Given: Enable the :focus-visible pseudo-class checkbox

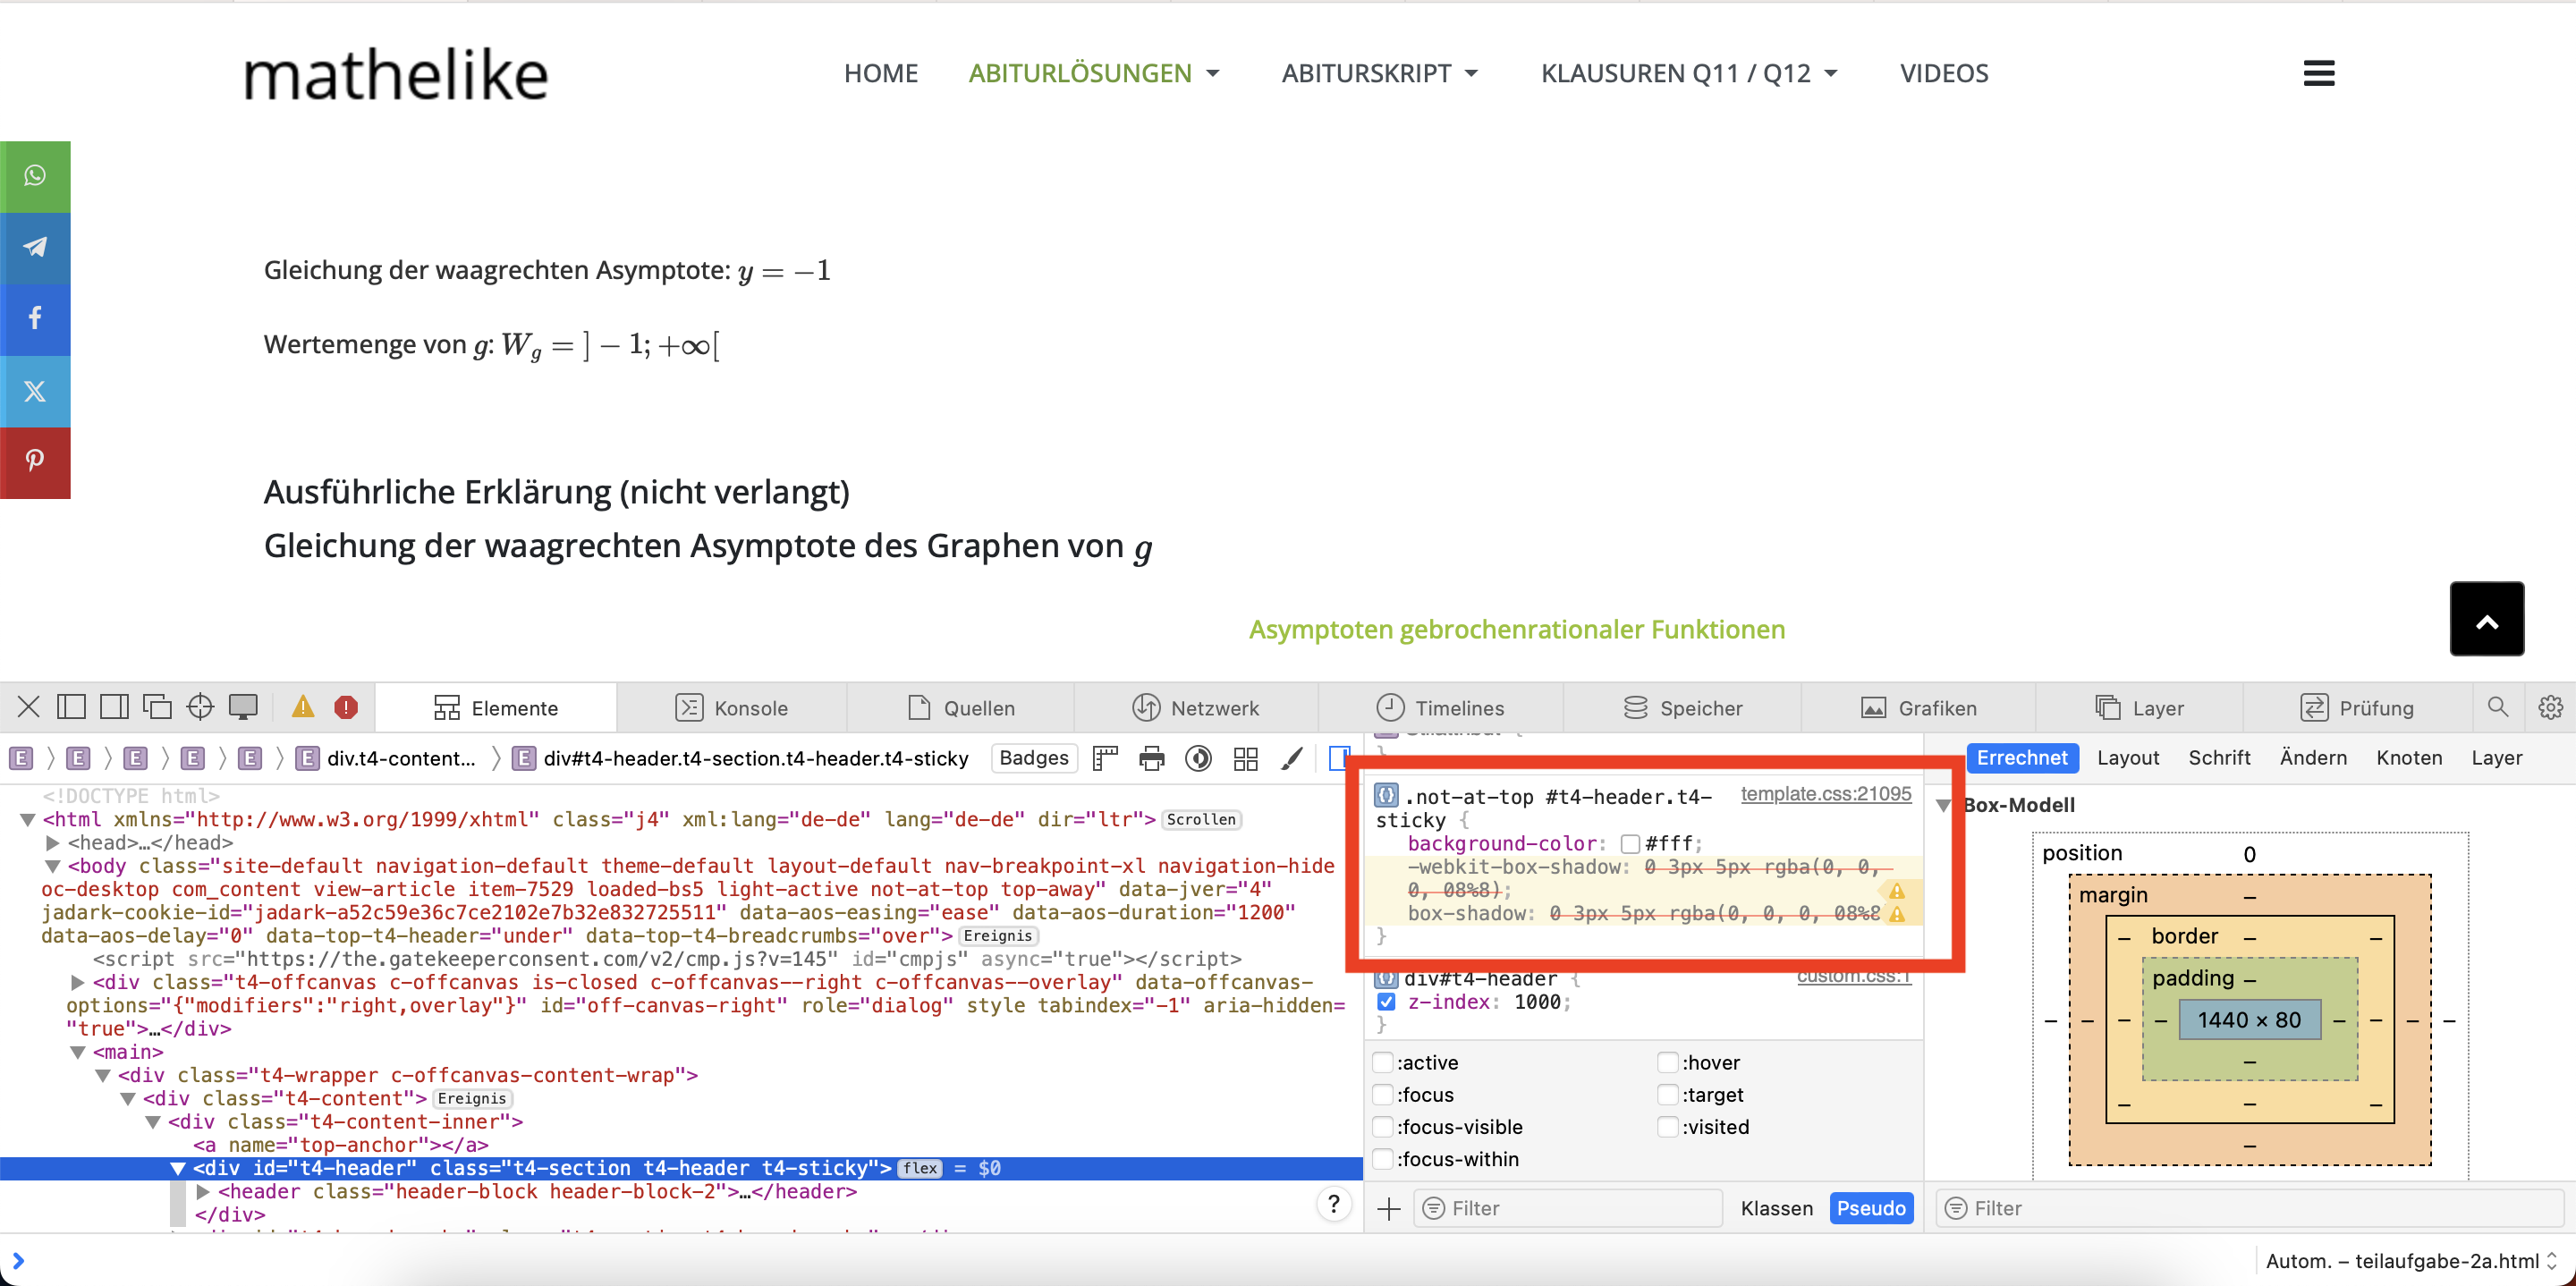Looking at the screenshot, I should [x=1383, y=1127].
